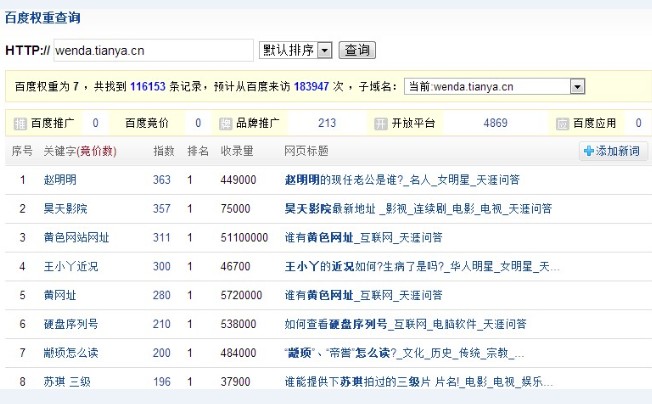Image resolution: width=652 pixels, height=404 pixels.
Task: Click the plus icon for 添加新词
Action: coord(589,151)
